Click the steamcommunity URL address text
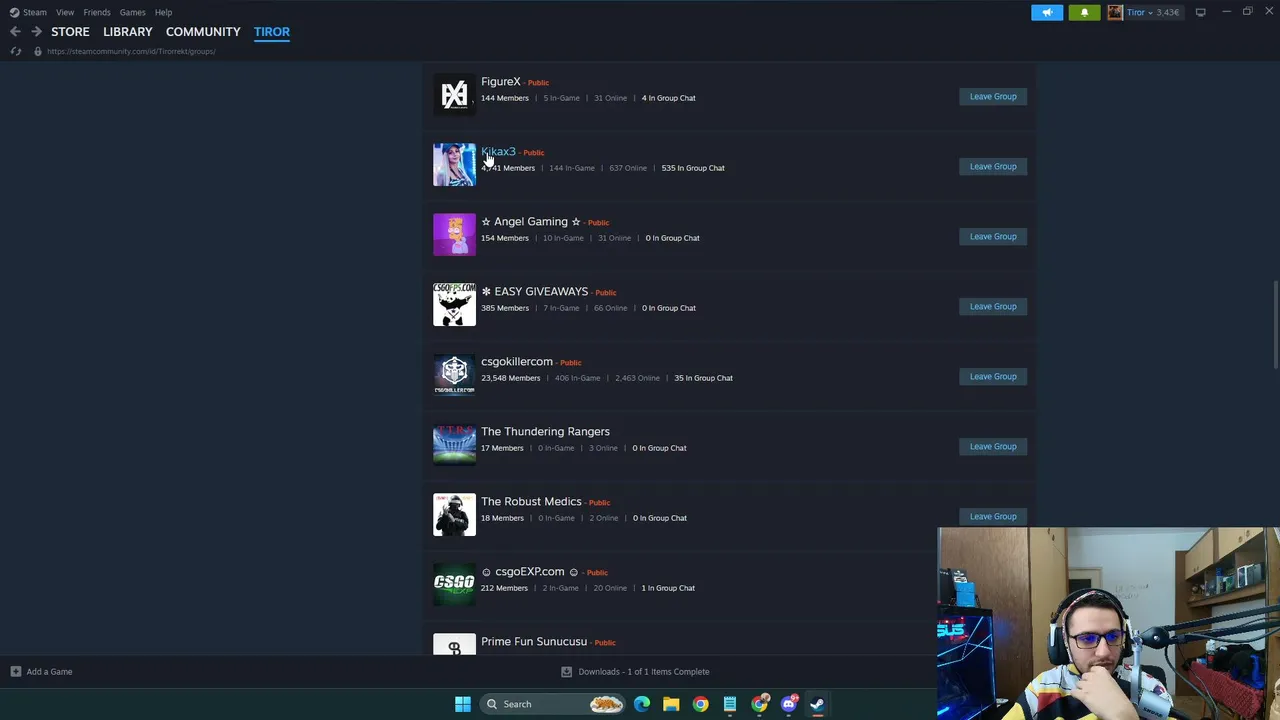Screen dimensions: 1280x720 pos(131,51)
